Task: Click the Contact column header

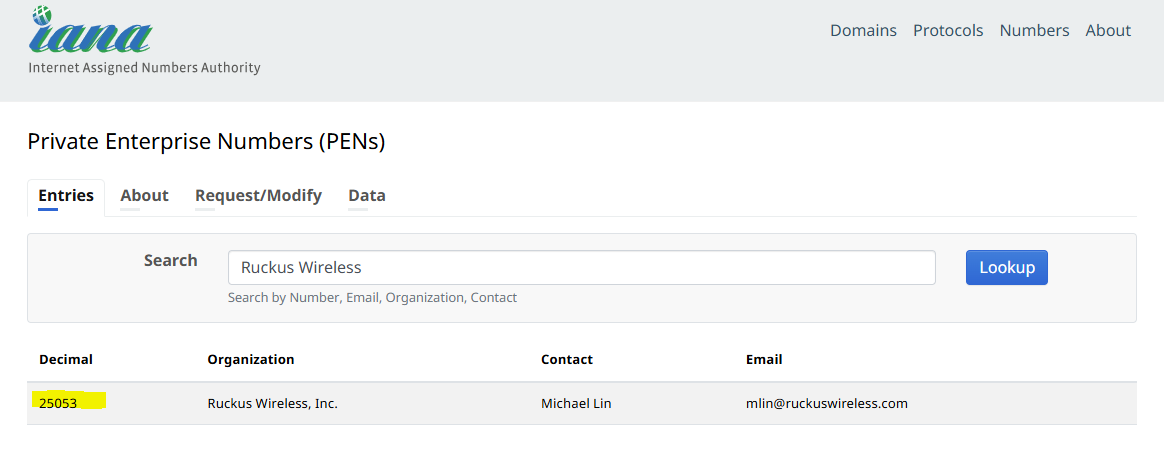Action: tap(567, 360)
